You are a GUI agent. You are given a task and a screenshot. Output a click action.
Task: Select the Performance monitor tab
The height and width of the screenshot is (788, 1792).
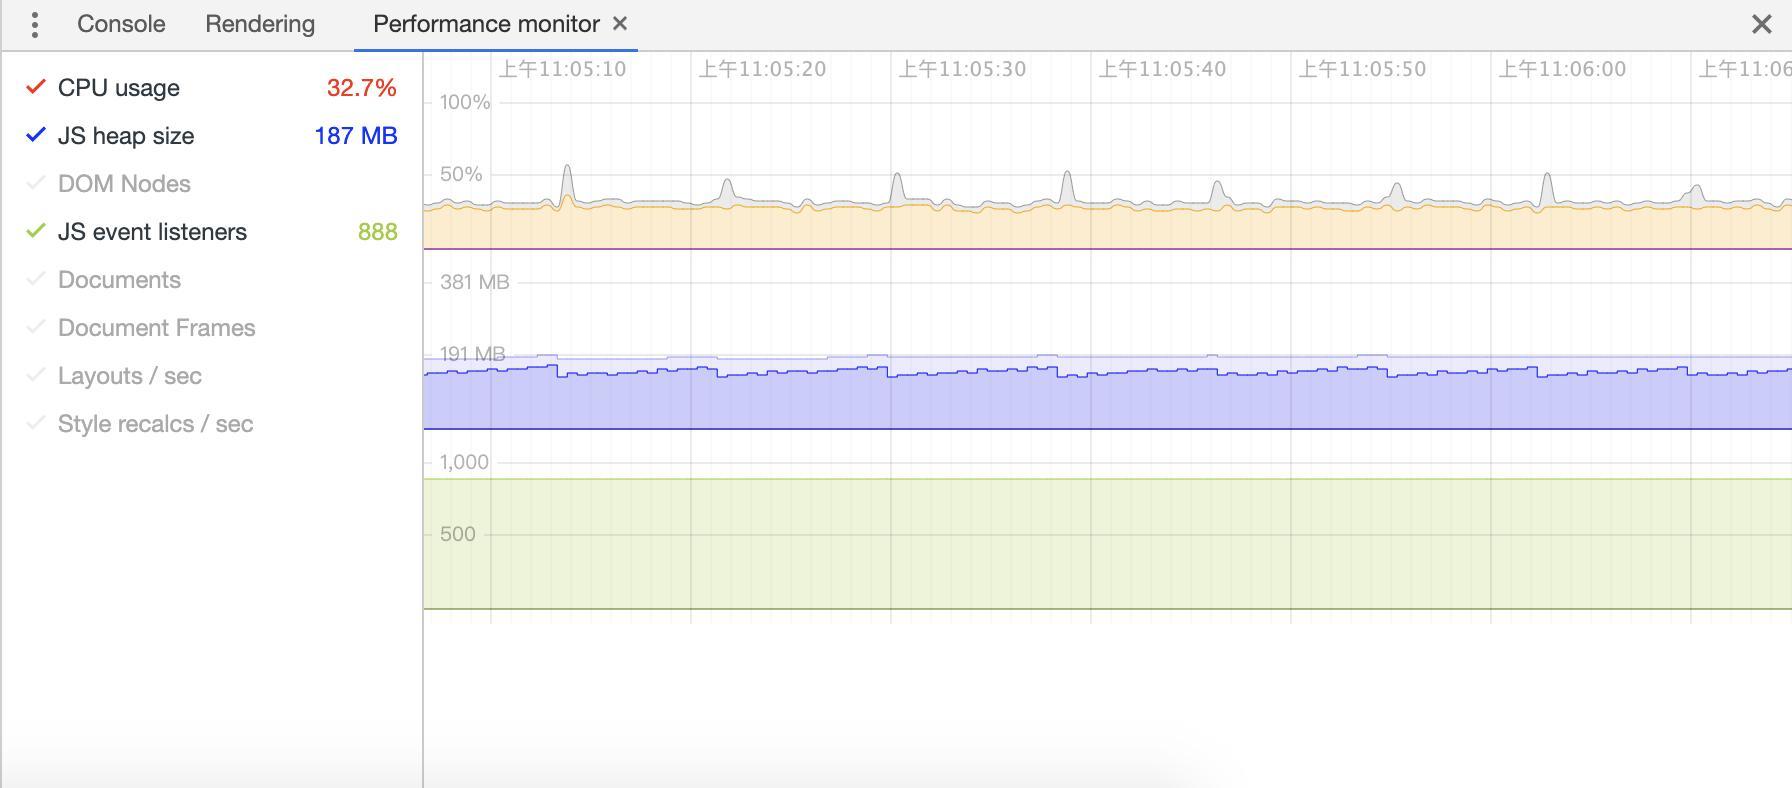[x=486, y=24]
